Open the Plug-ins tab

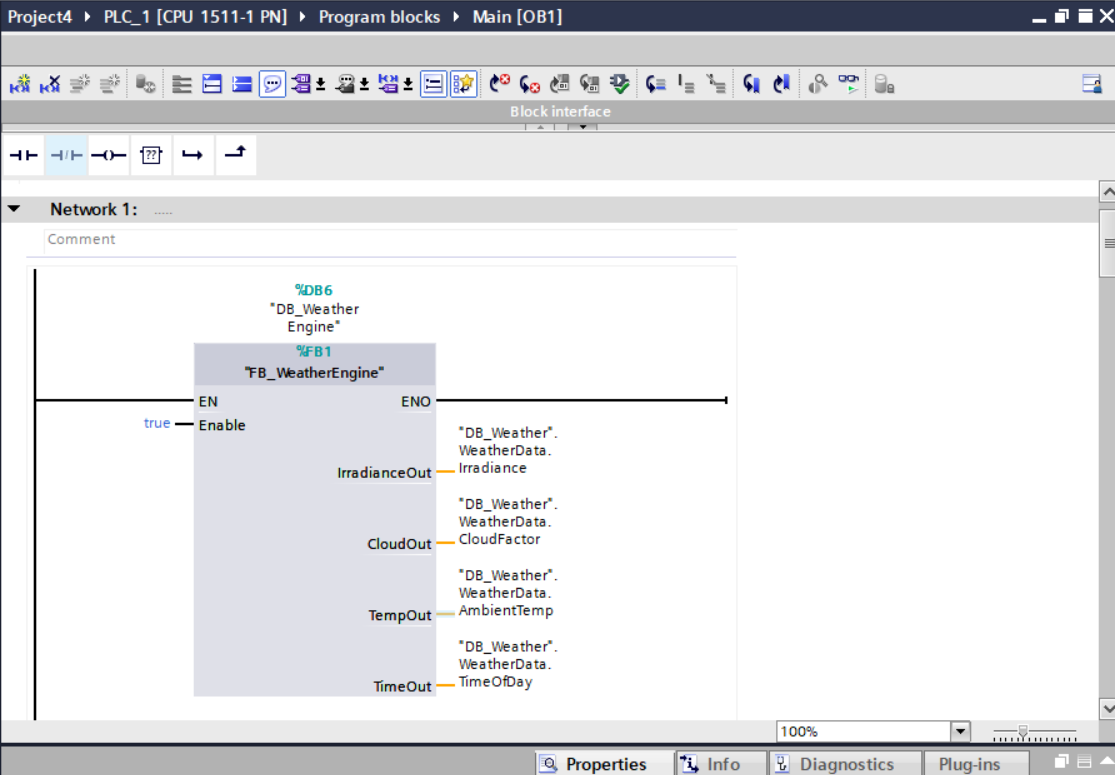point(976,764)
